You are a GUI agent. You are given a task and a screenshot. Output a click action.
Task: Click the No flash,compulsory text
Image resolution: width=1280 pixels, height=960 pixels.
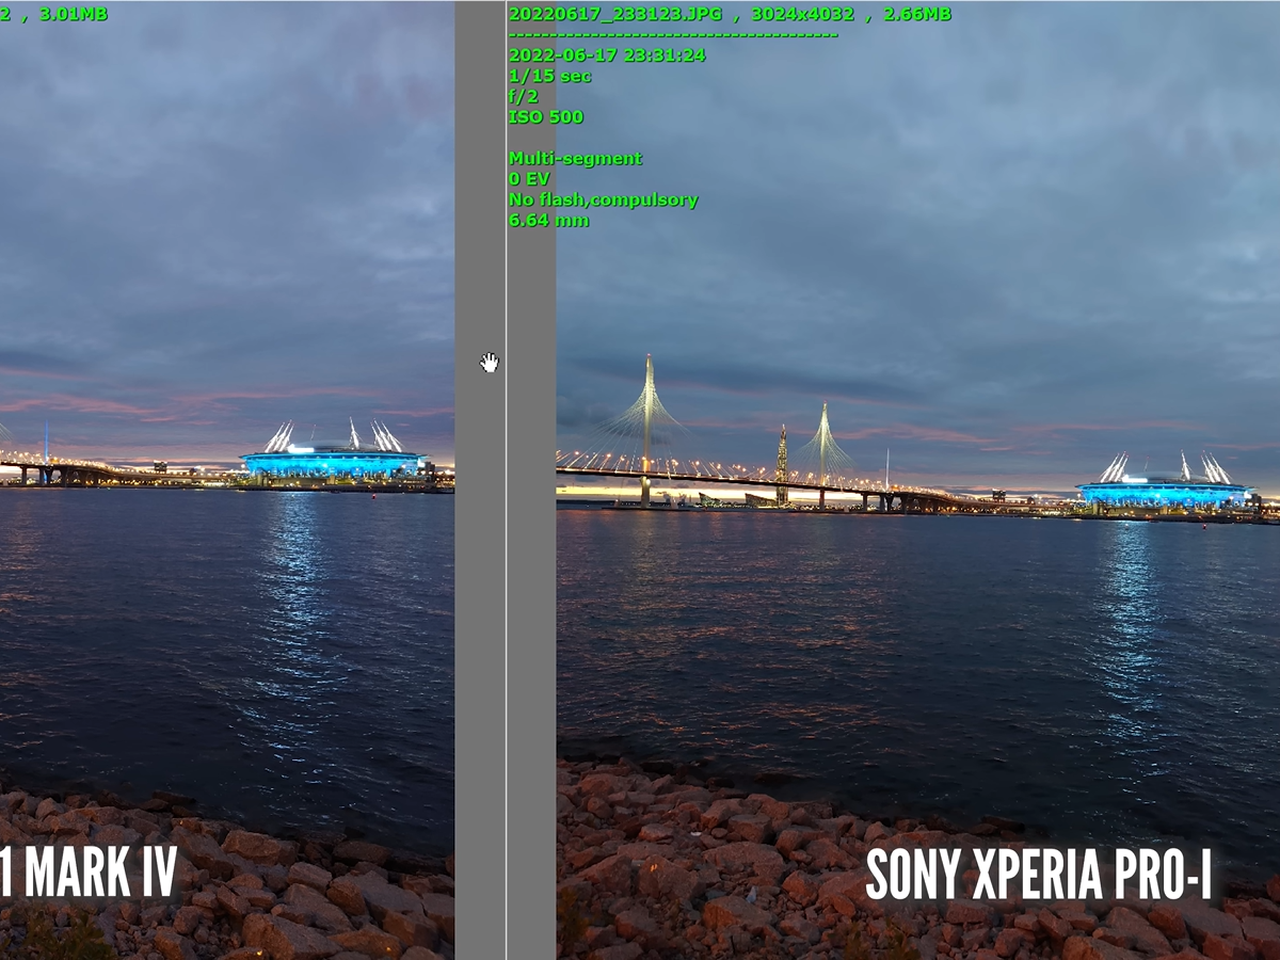click(x=603, y=200)
